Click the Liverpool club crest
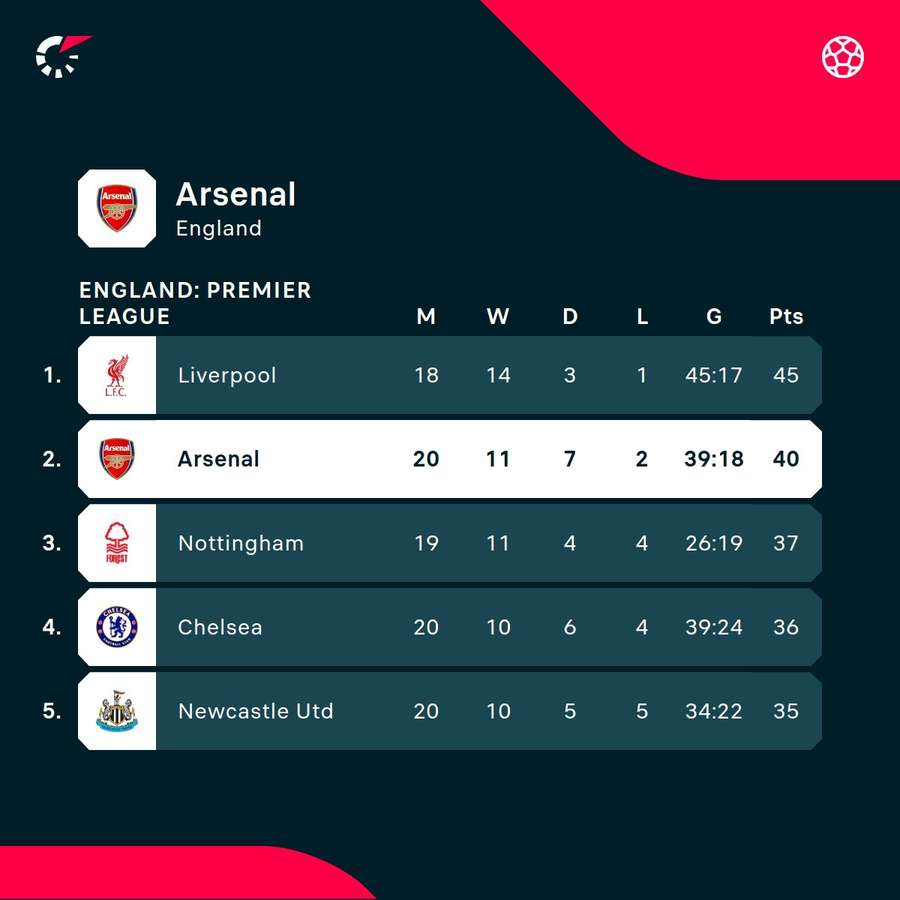This screenshot has width=900, height=900. (x=117, y=375)
